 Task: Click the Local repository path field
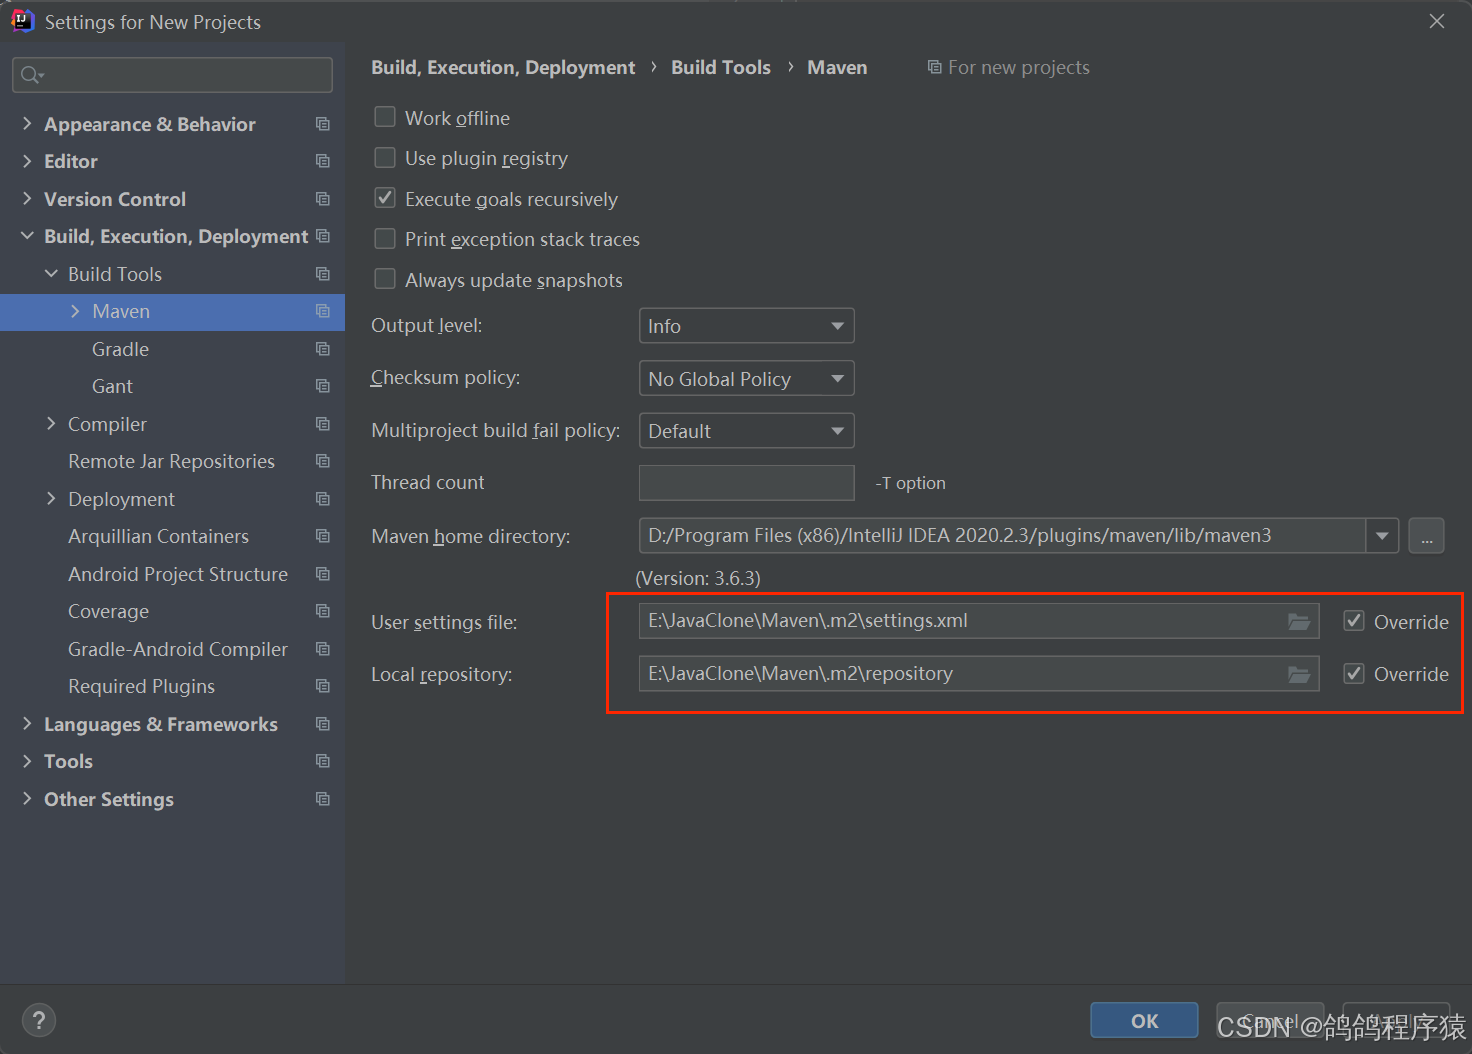[x=979, y=674]
